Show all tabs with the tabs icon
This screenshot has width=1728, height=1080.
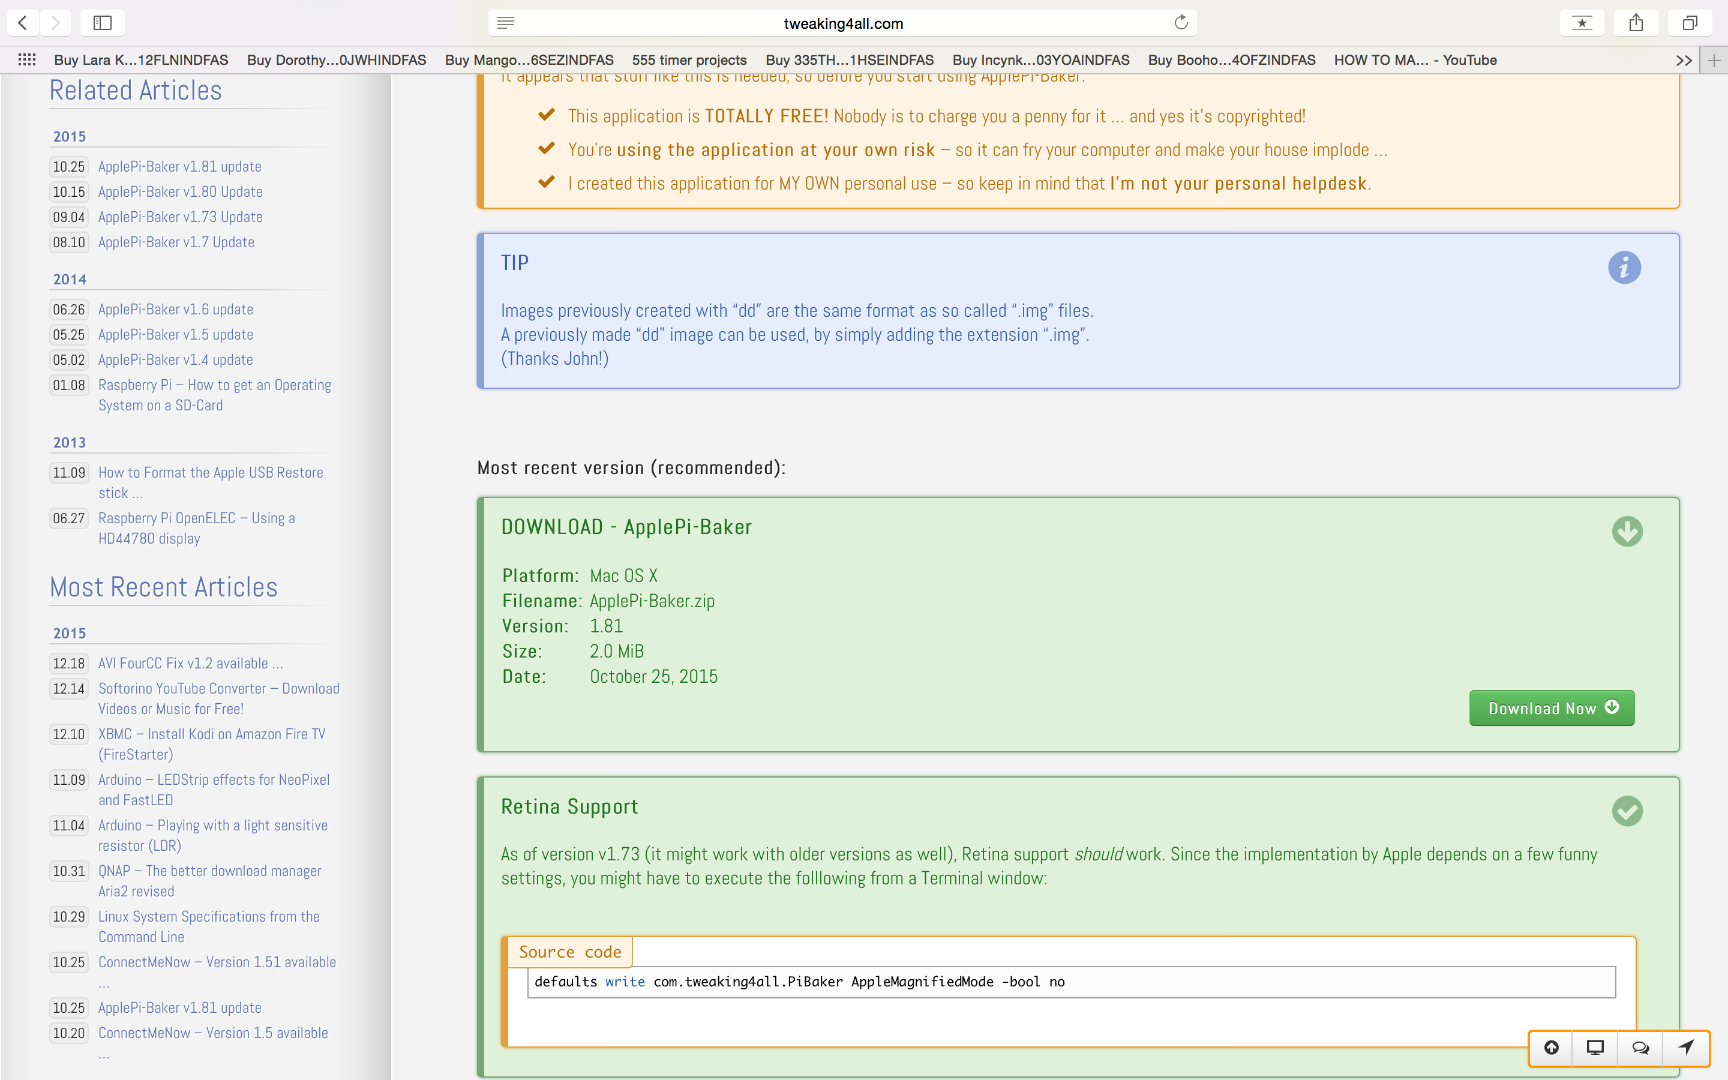tap(1690, 22)
